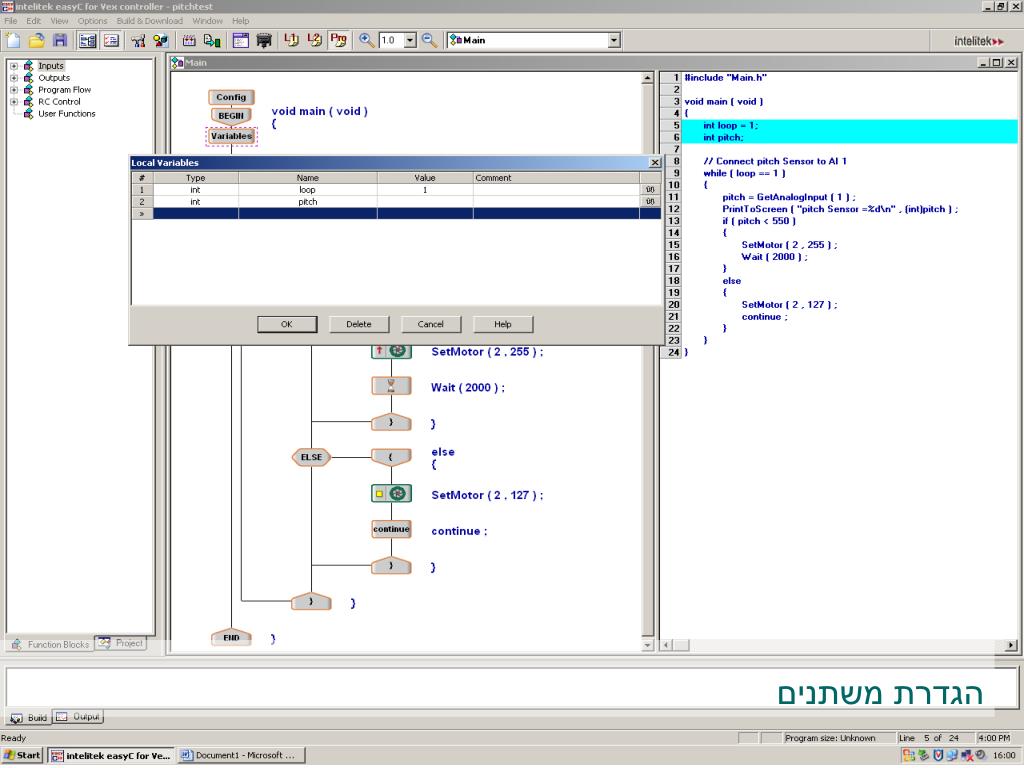Click the calendar-style toolbar icon left of the terminal icon
The height and width of the screenshot is (768, 1024).
click(189, 40)
